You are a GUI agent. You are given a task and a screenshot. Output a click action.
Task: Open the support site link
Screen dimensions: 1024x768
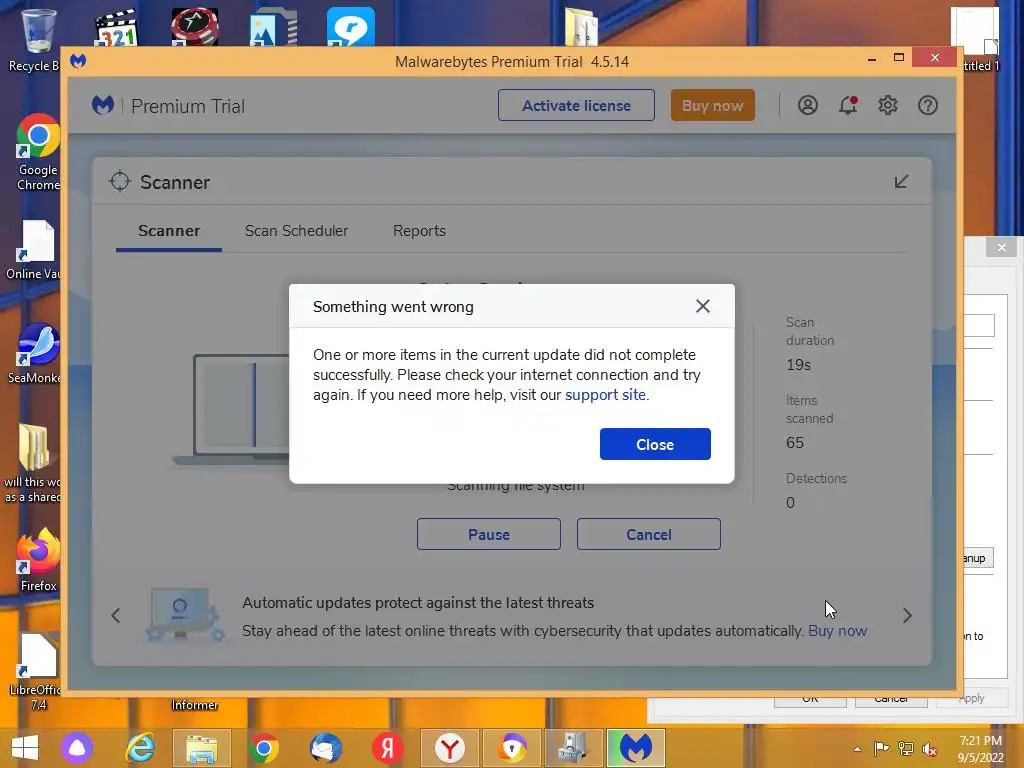point(605,395)
